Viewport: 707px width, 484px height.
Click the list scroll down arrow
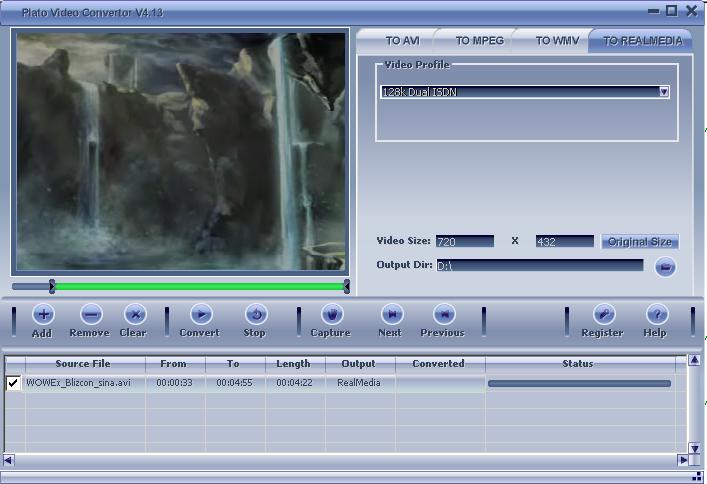coord(694,448)
